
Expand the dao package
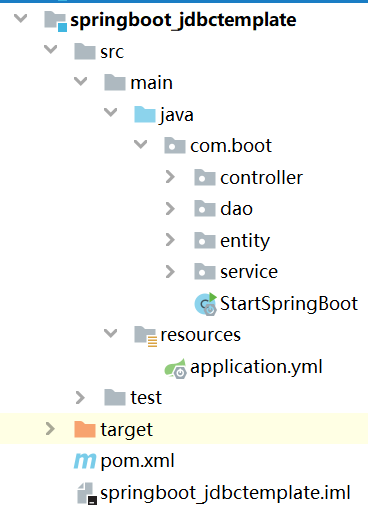tap(170, 209)
